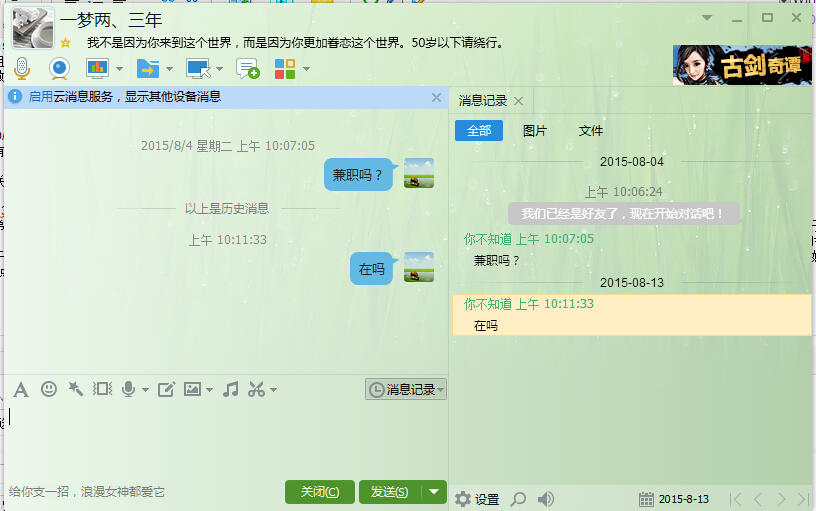Dismiss the cloud message service notice
The image size is (816, 511).
coord(437,97)
